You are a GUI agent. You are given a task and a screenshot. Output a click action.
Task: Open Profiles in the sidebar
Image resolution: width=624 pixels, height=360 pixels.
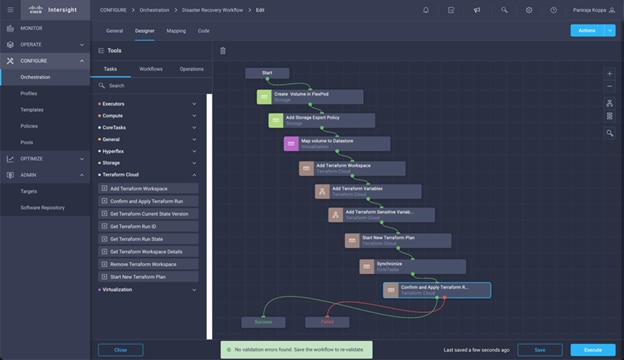[29, 93]
